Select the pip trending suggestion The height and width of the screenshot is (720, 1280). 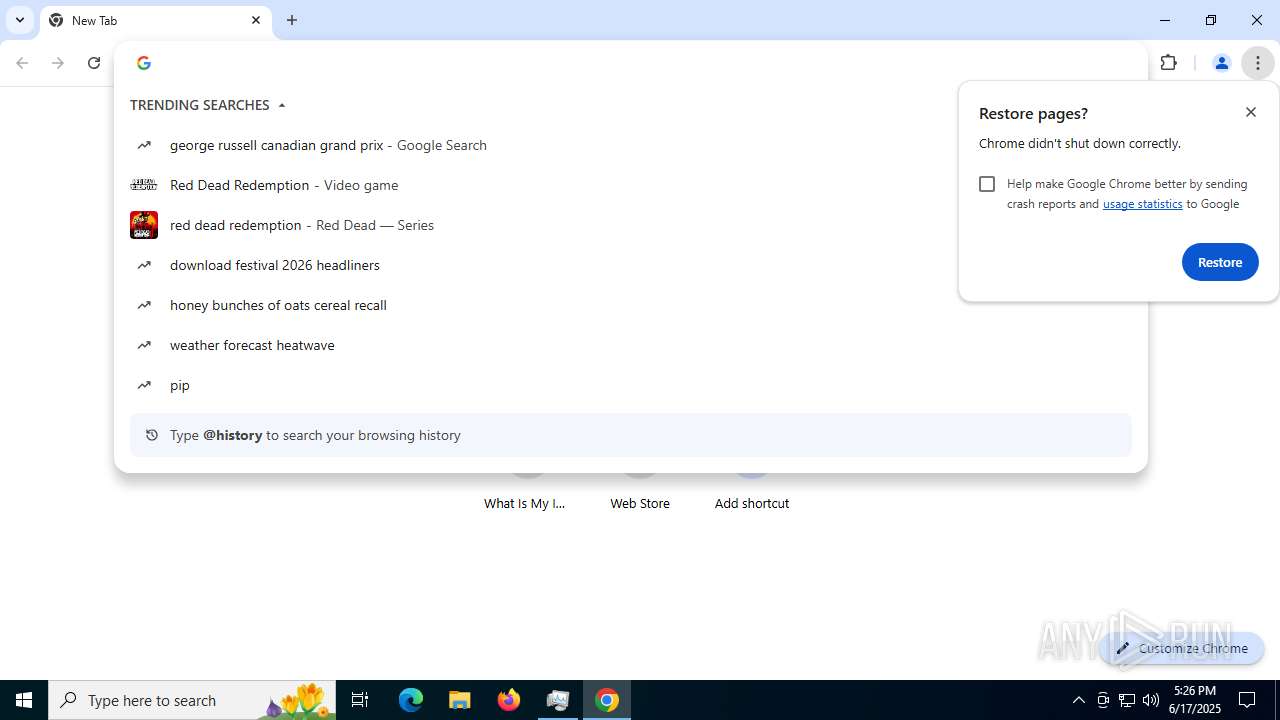pos(631,385)
